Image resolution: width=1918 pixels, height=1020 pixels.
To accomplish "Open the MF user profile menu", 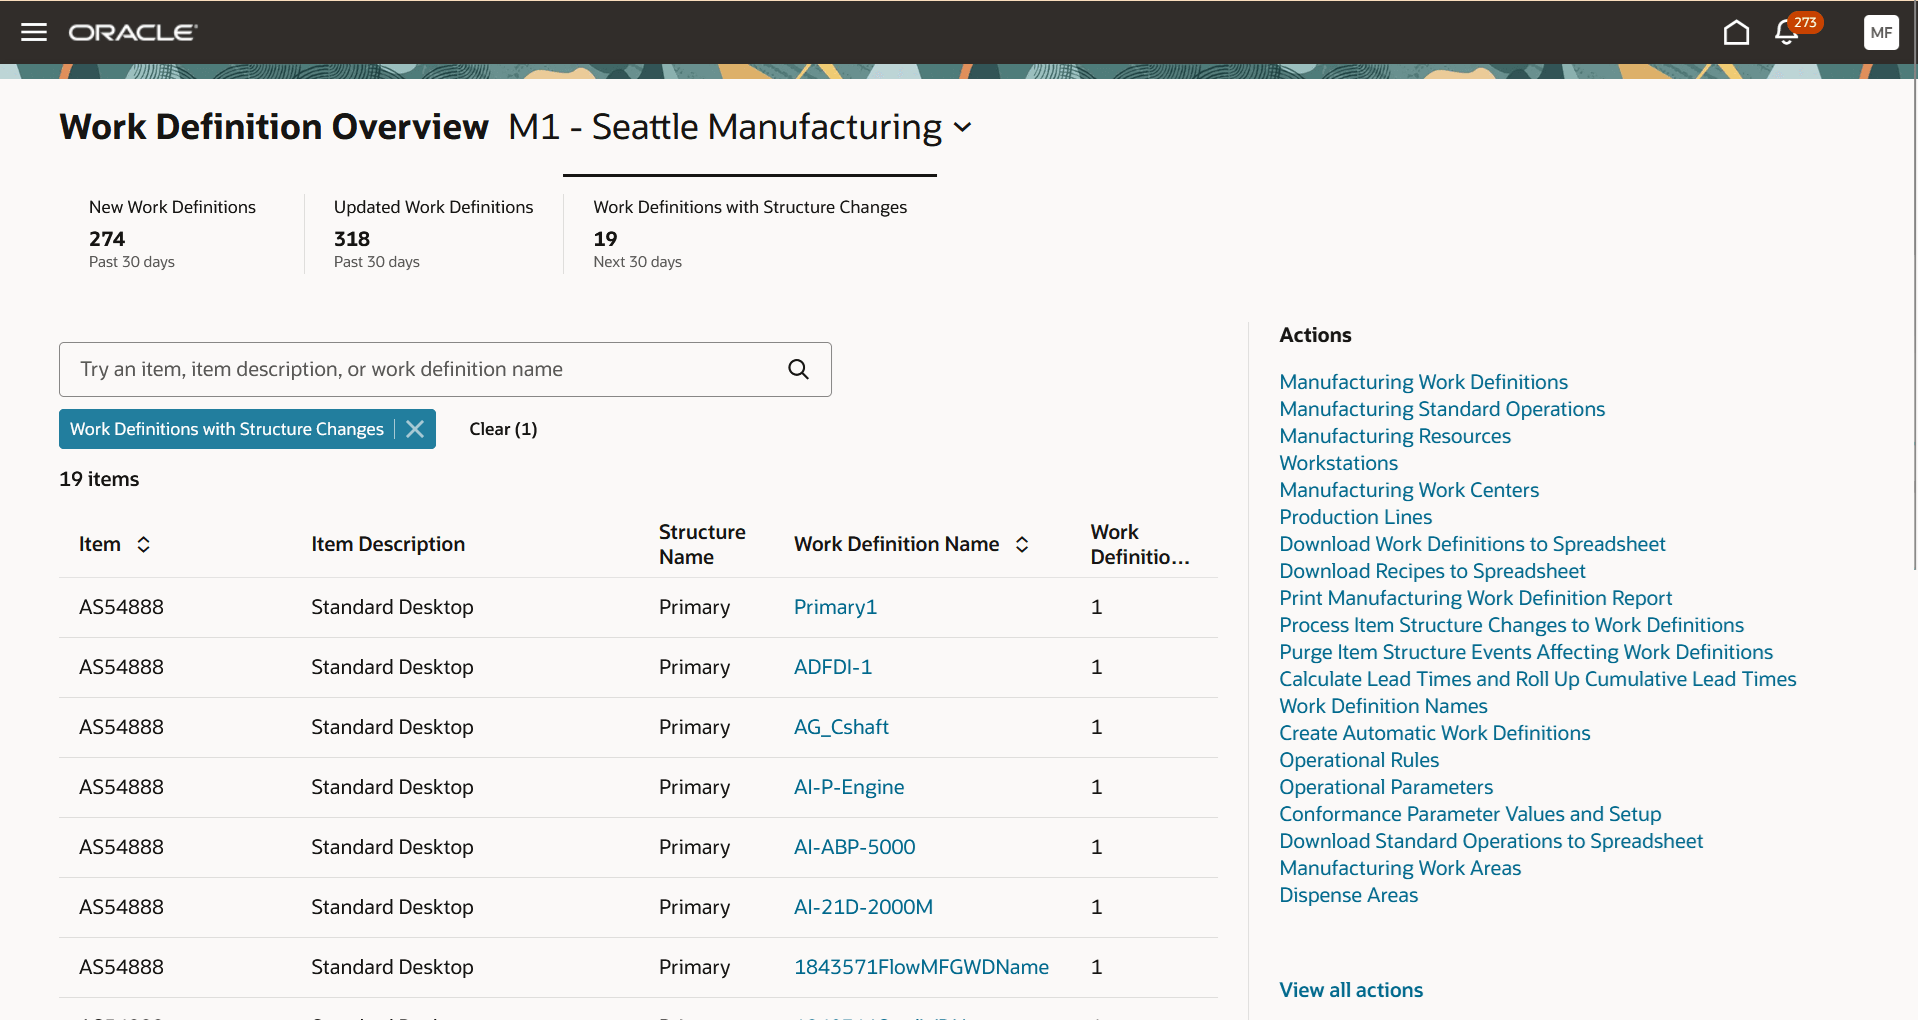I will click(1881, 32).
